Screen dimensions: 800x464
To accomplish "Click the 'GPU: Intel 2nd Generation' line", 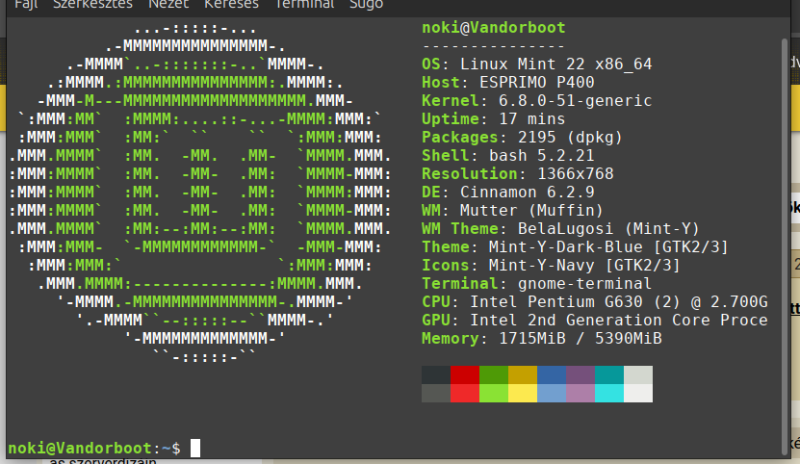I will (x=595, y=321).
